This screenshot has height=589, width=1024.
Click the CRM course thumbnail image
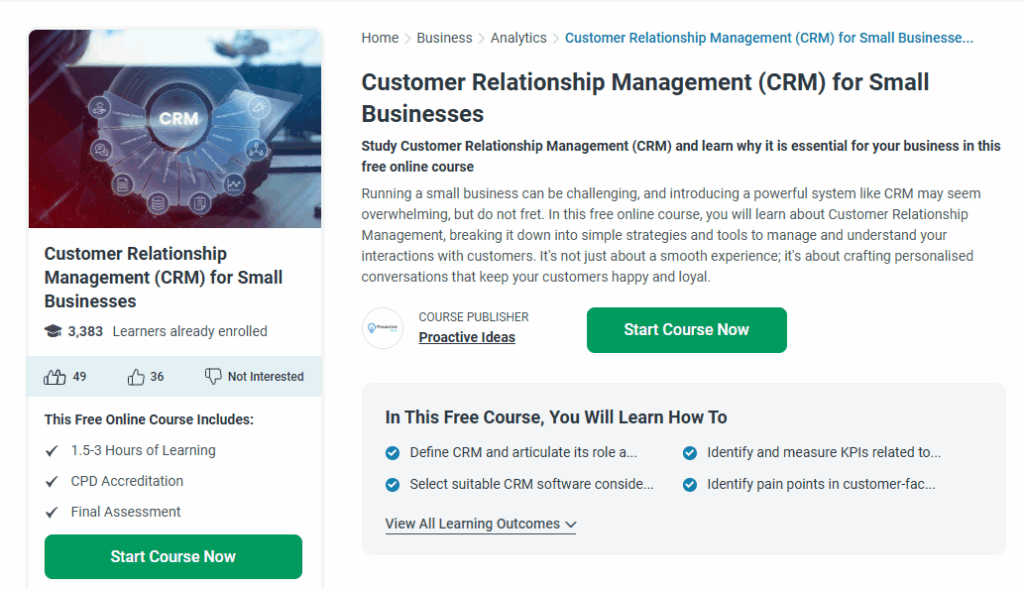coord(176,128)
